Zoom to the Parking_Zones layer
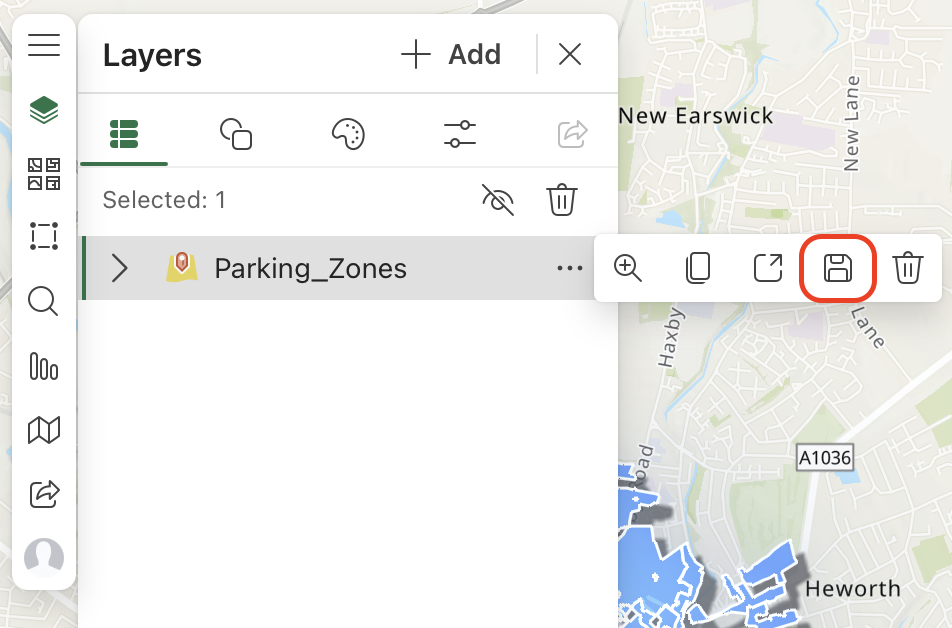 [628, 268]
